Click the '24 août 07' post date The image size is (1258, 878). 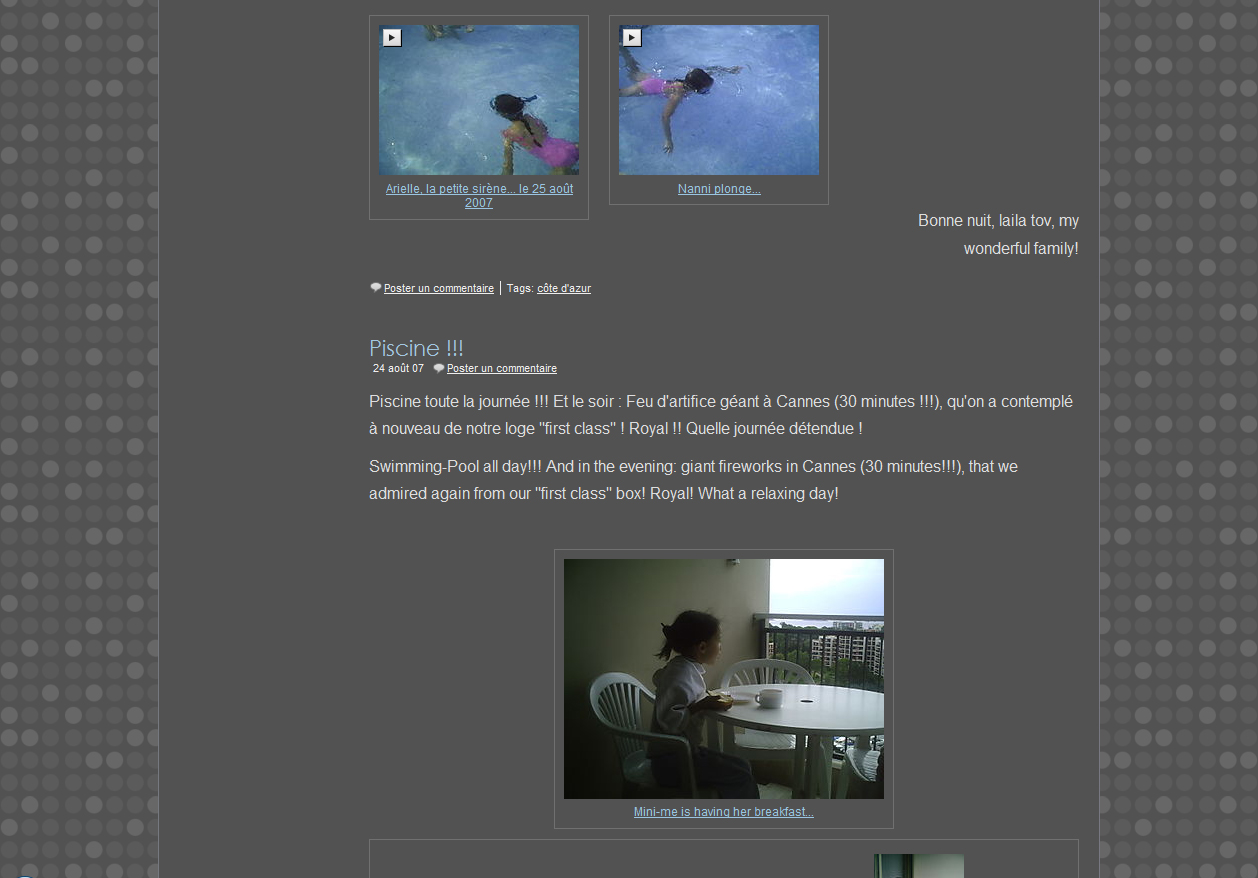[398, 369]
